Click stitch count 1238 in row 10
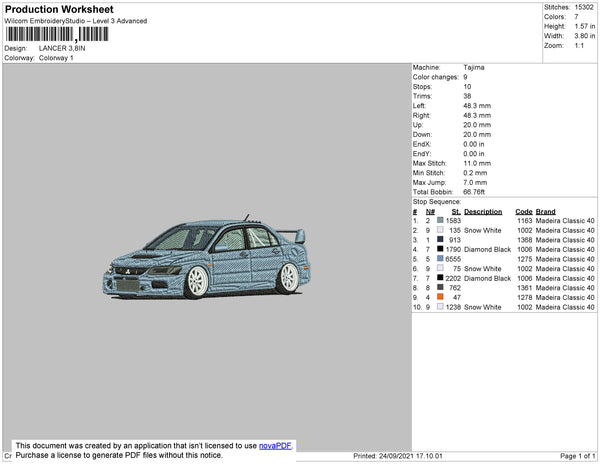The width and height of the screenshot is (600, 464). (x=453, y=307)
